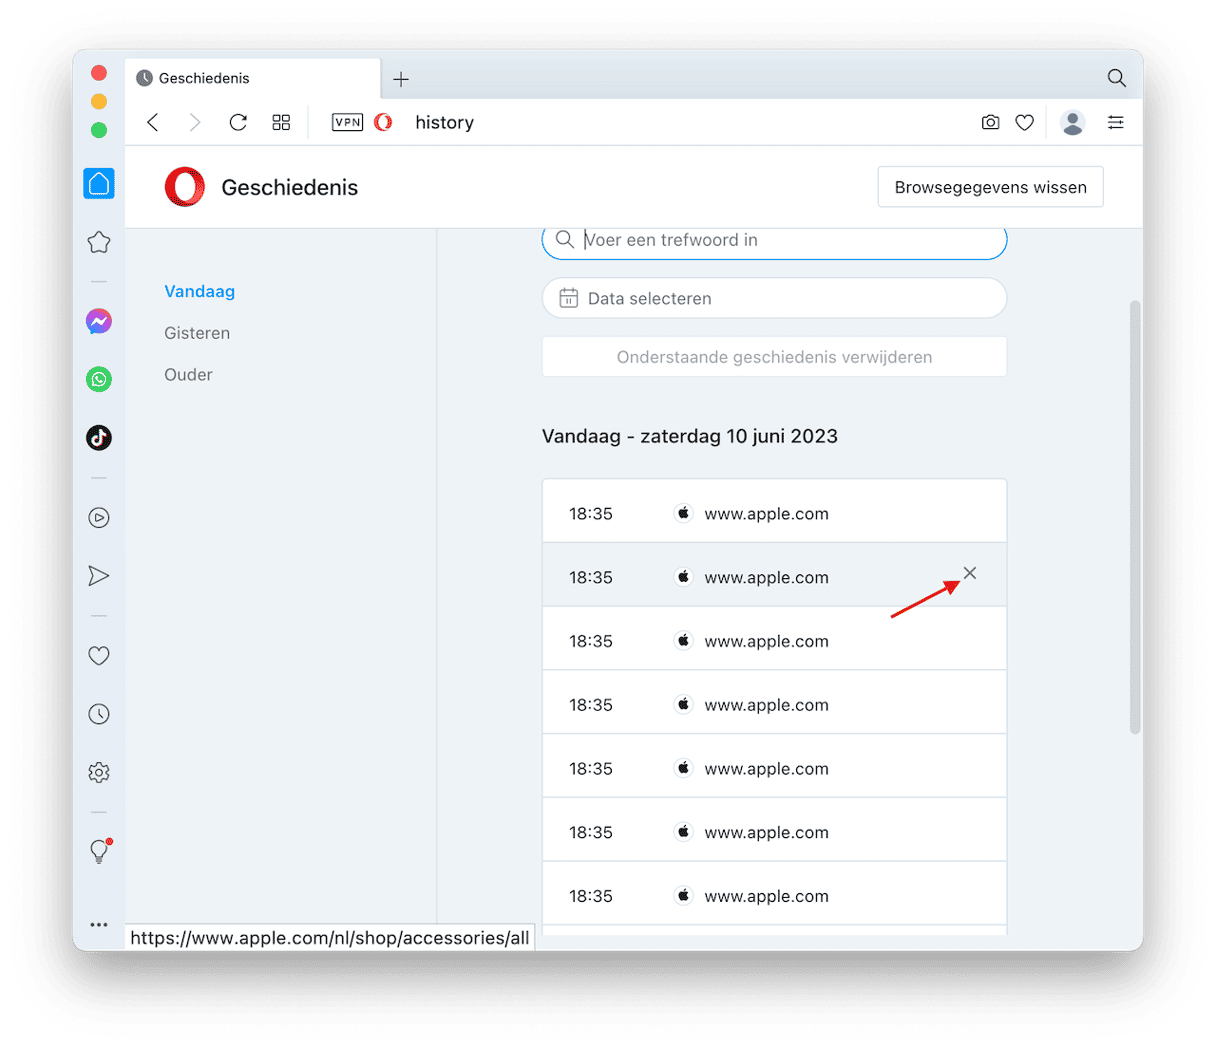1216x1047 pixels.
Task: Search open tabs with the magnifier icon
Action: [x=1117, y=78]
